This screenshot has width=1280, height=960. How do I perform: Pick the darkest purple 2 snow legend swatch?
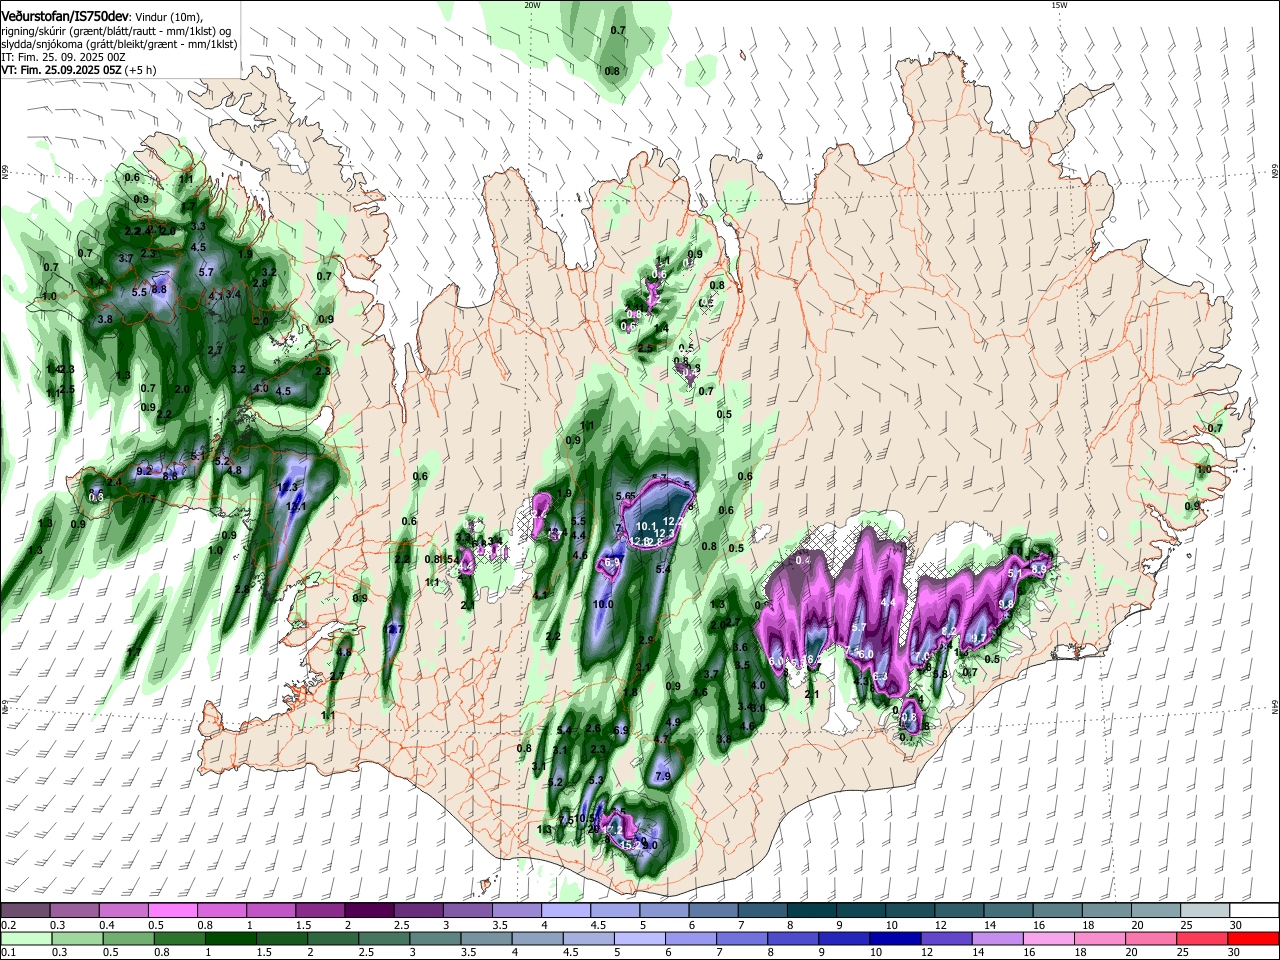(368, 911)
